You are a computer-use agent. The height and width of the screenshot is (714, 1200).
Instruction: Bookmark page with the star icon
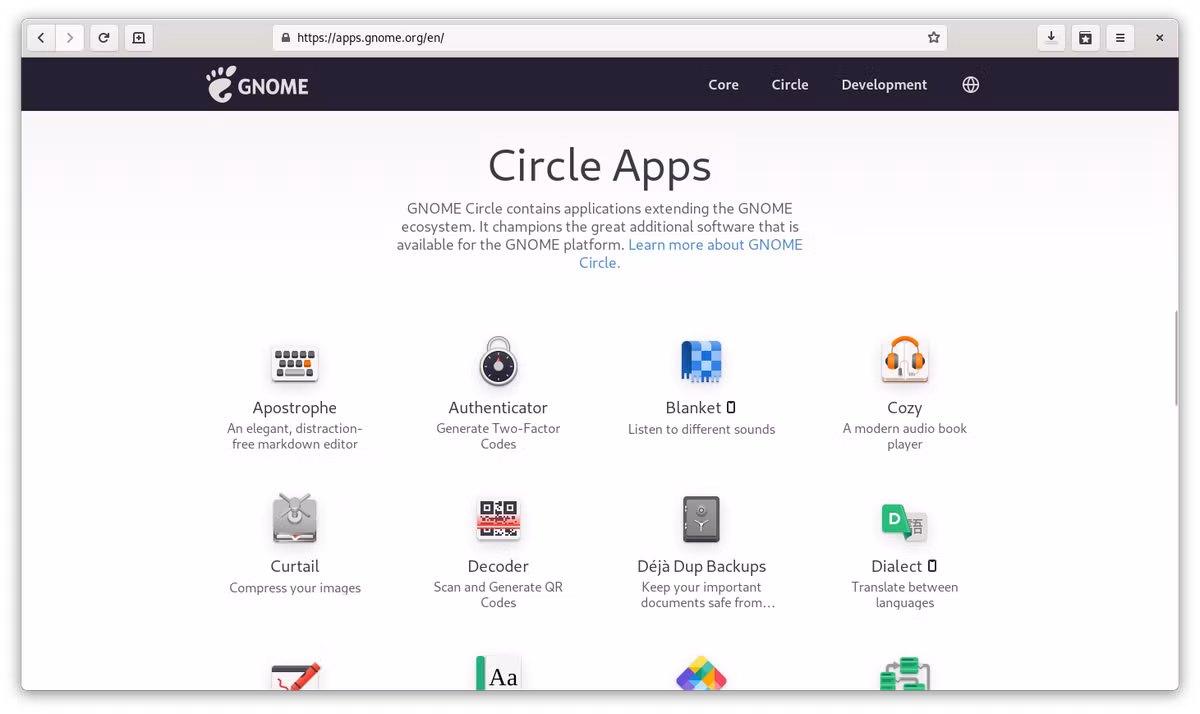[x=933, y=38]
